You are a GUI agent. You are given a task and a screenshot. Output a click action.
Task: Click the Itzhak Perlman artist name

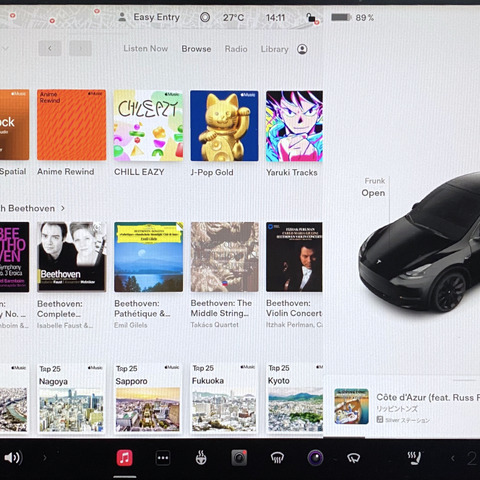[294, 325]
